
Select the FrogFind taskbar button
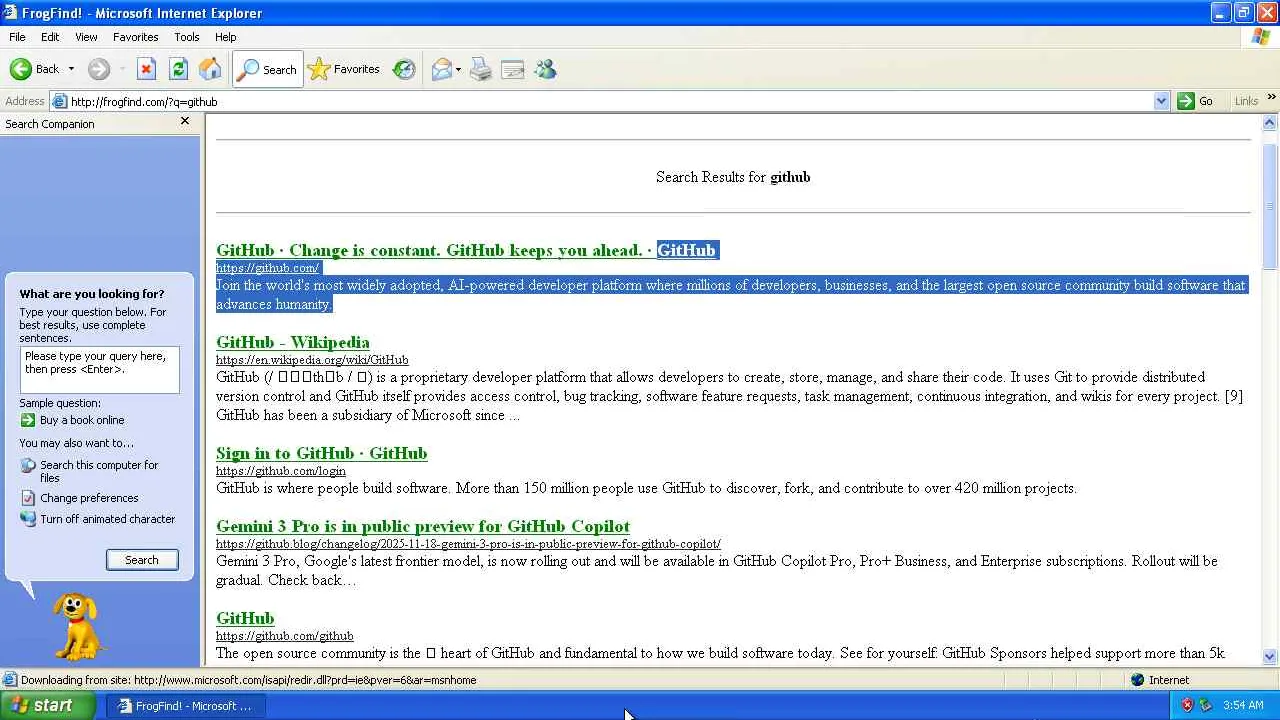click(187, 706)
